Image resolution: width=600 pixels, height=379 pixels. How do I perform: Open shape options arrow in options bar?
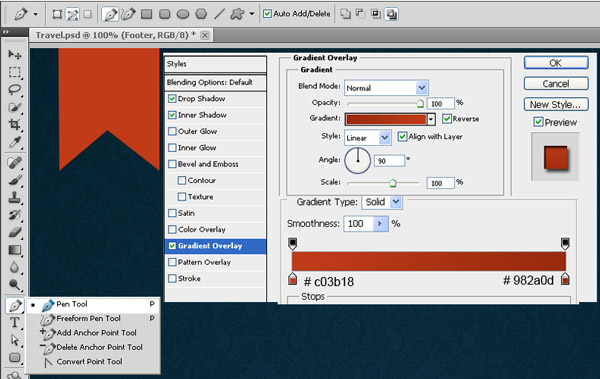coord(251,14)
